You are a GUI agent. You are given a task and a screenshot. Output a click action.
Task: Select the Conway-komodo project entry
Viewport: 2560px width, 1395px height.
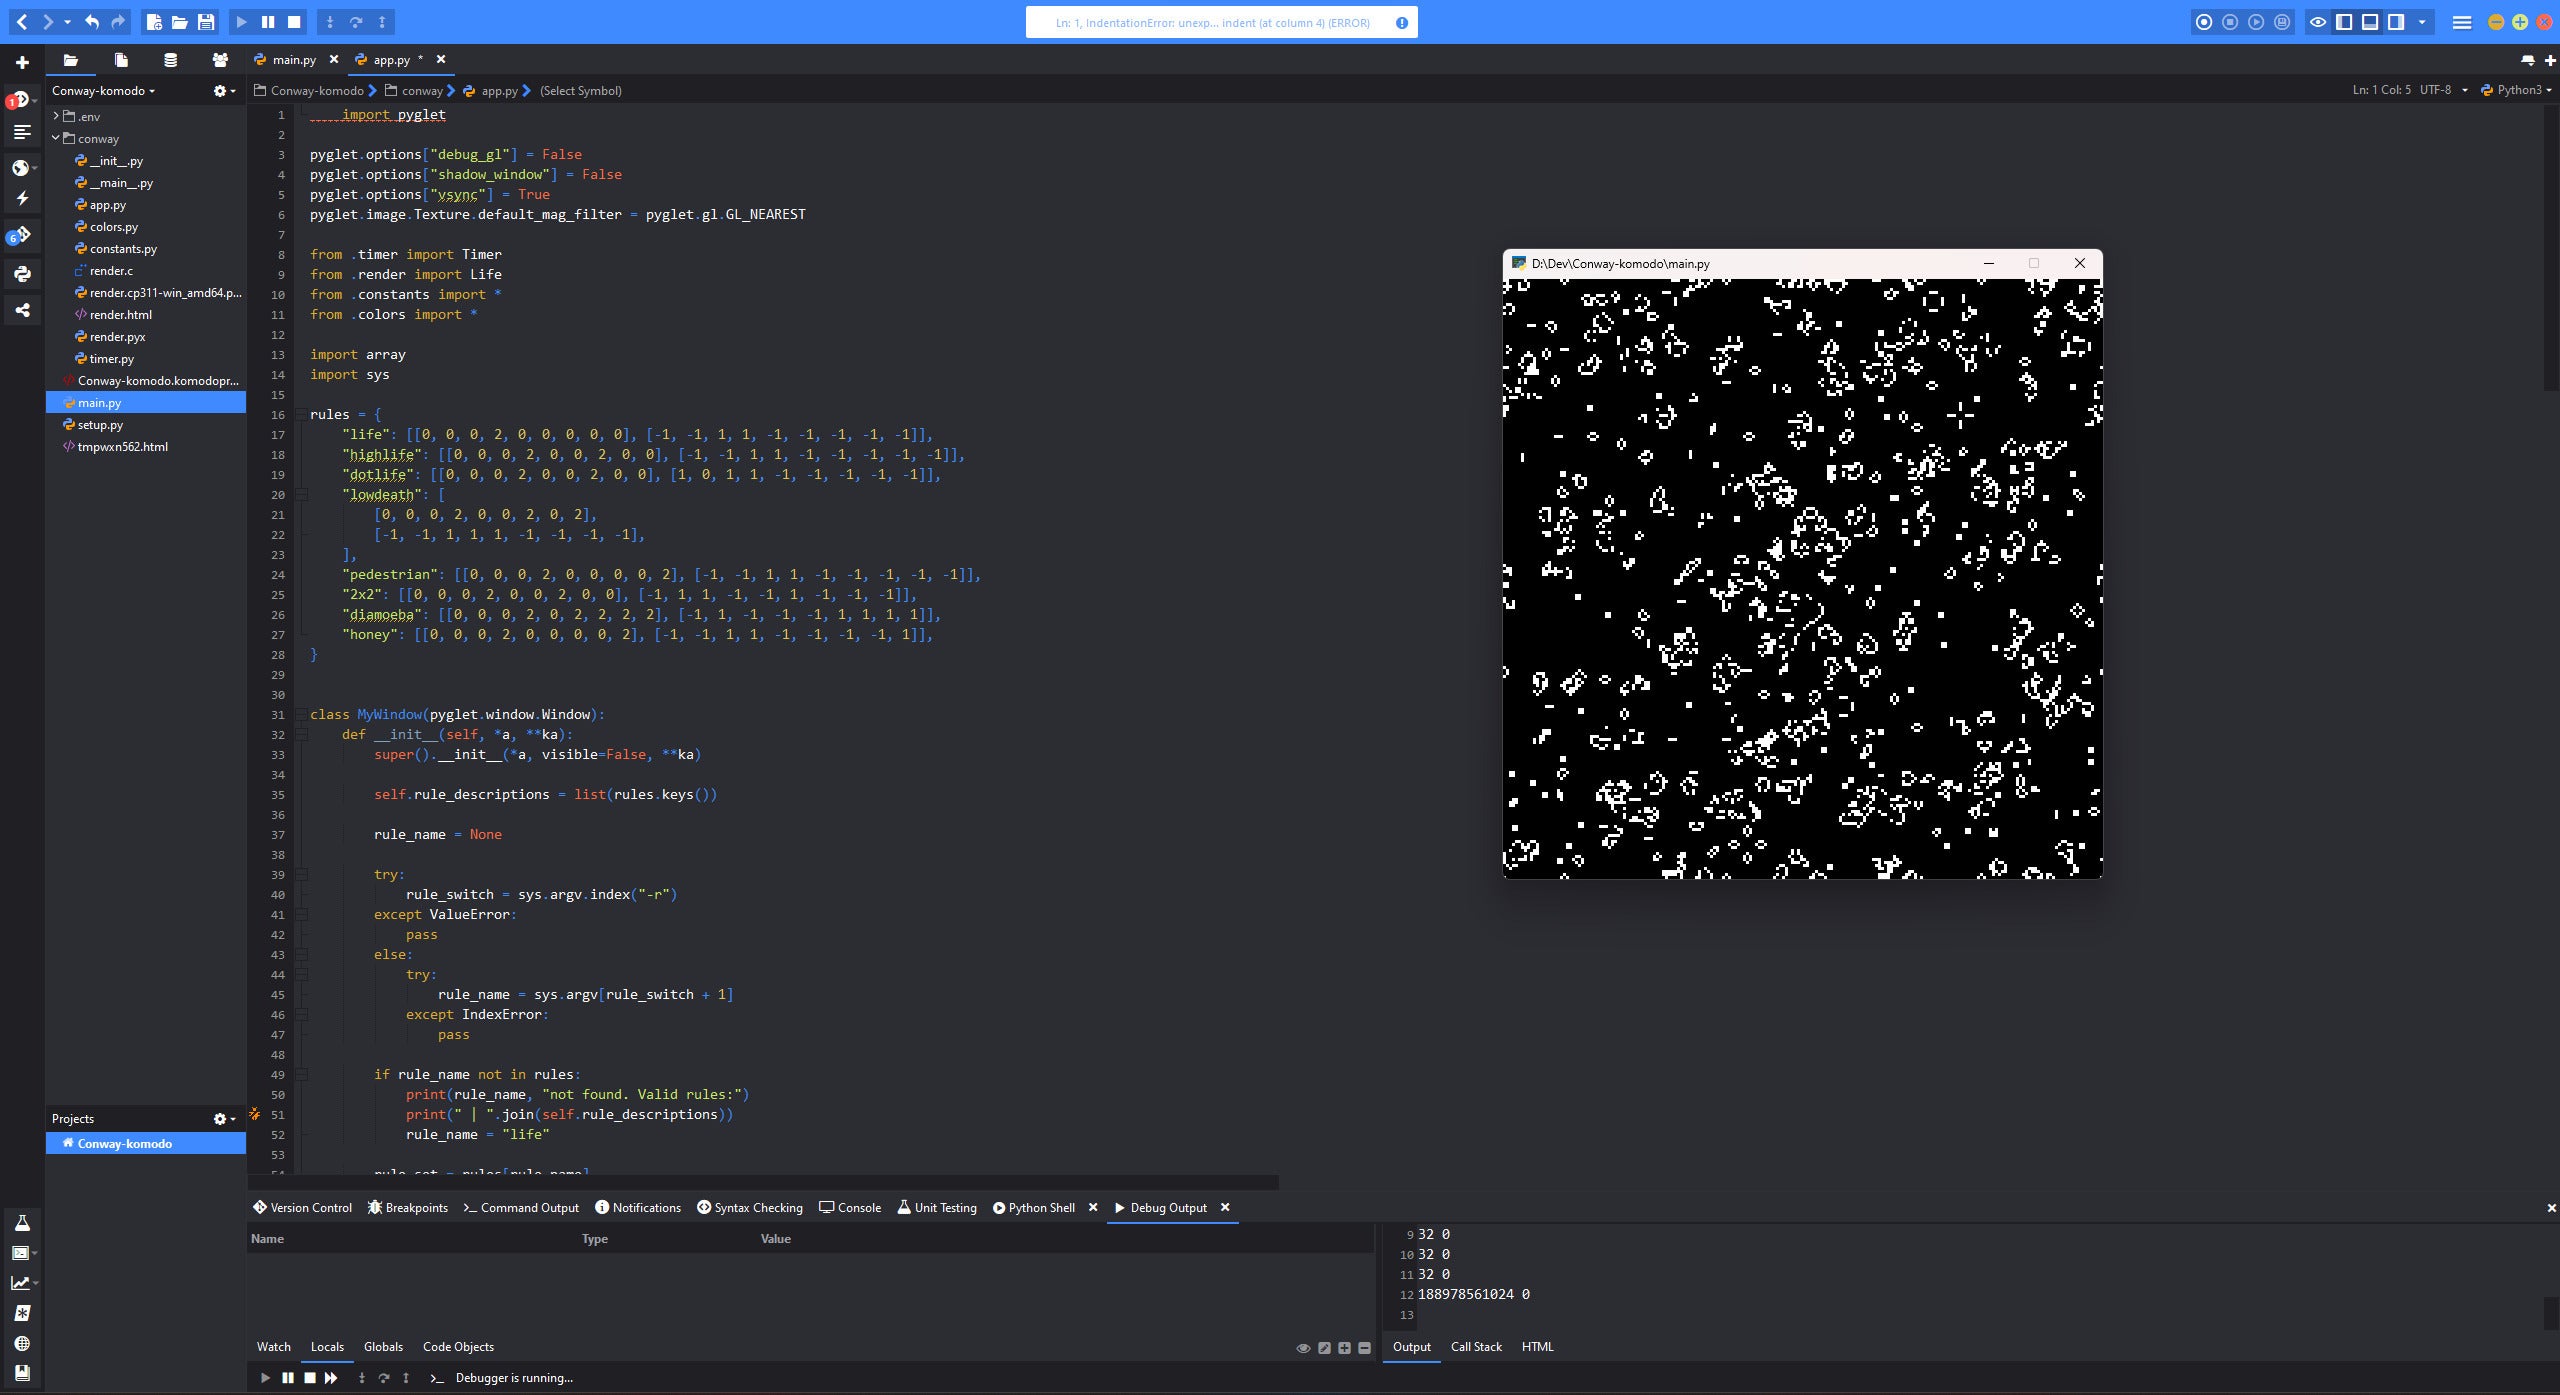[x=146, y=1144]
